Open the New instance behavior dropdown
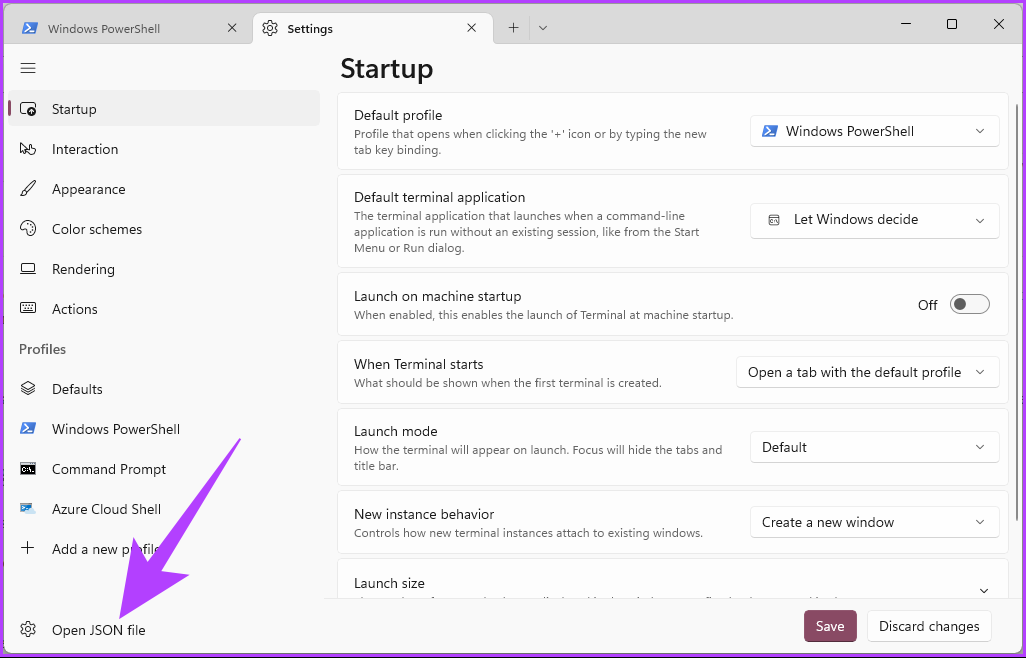 point(874,522)
